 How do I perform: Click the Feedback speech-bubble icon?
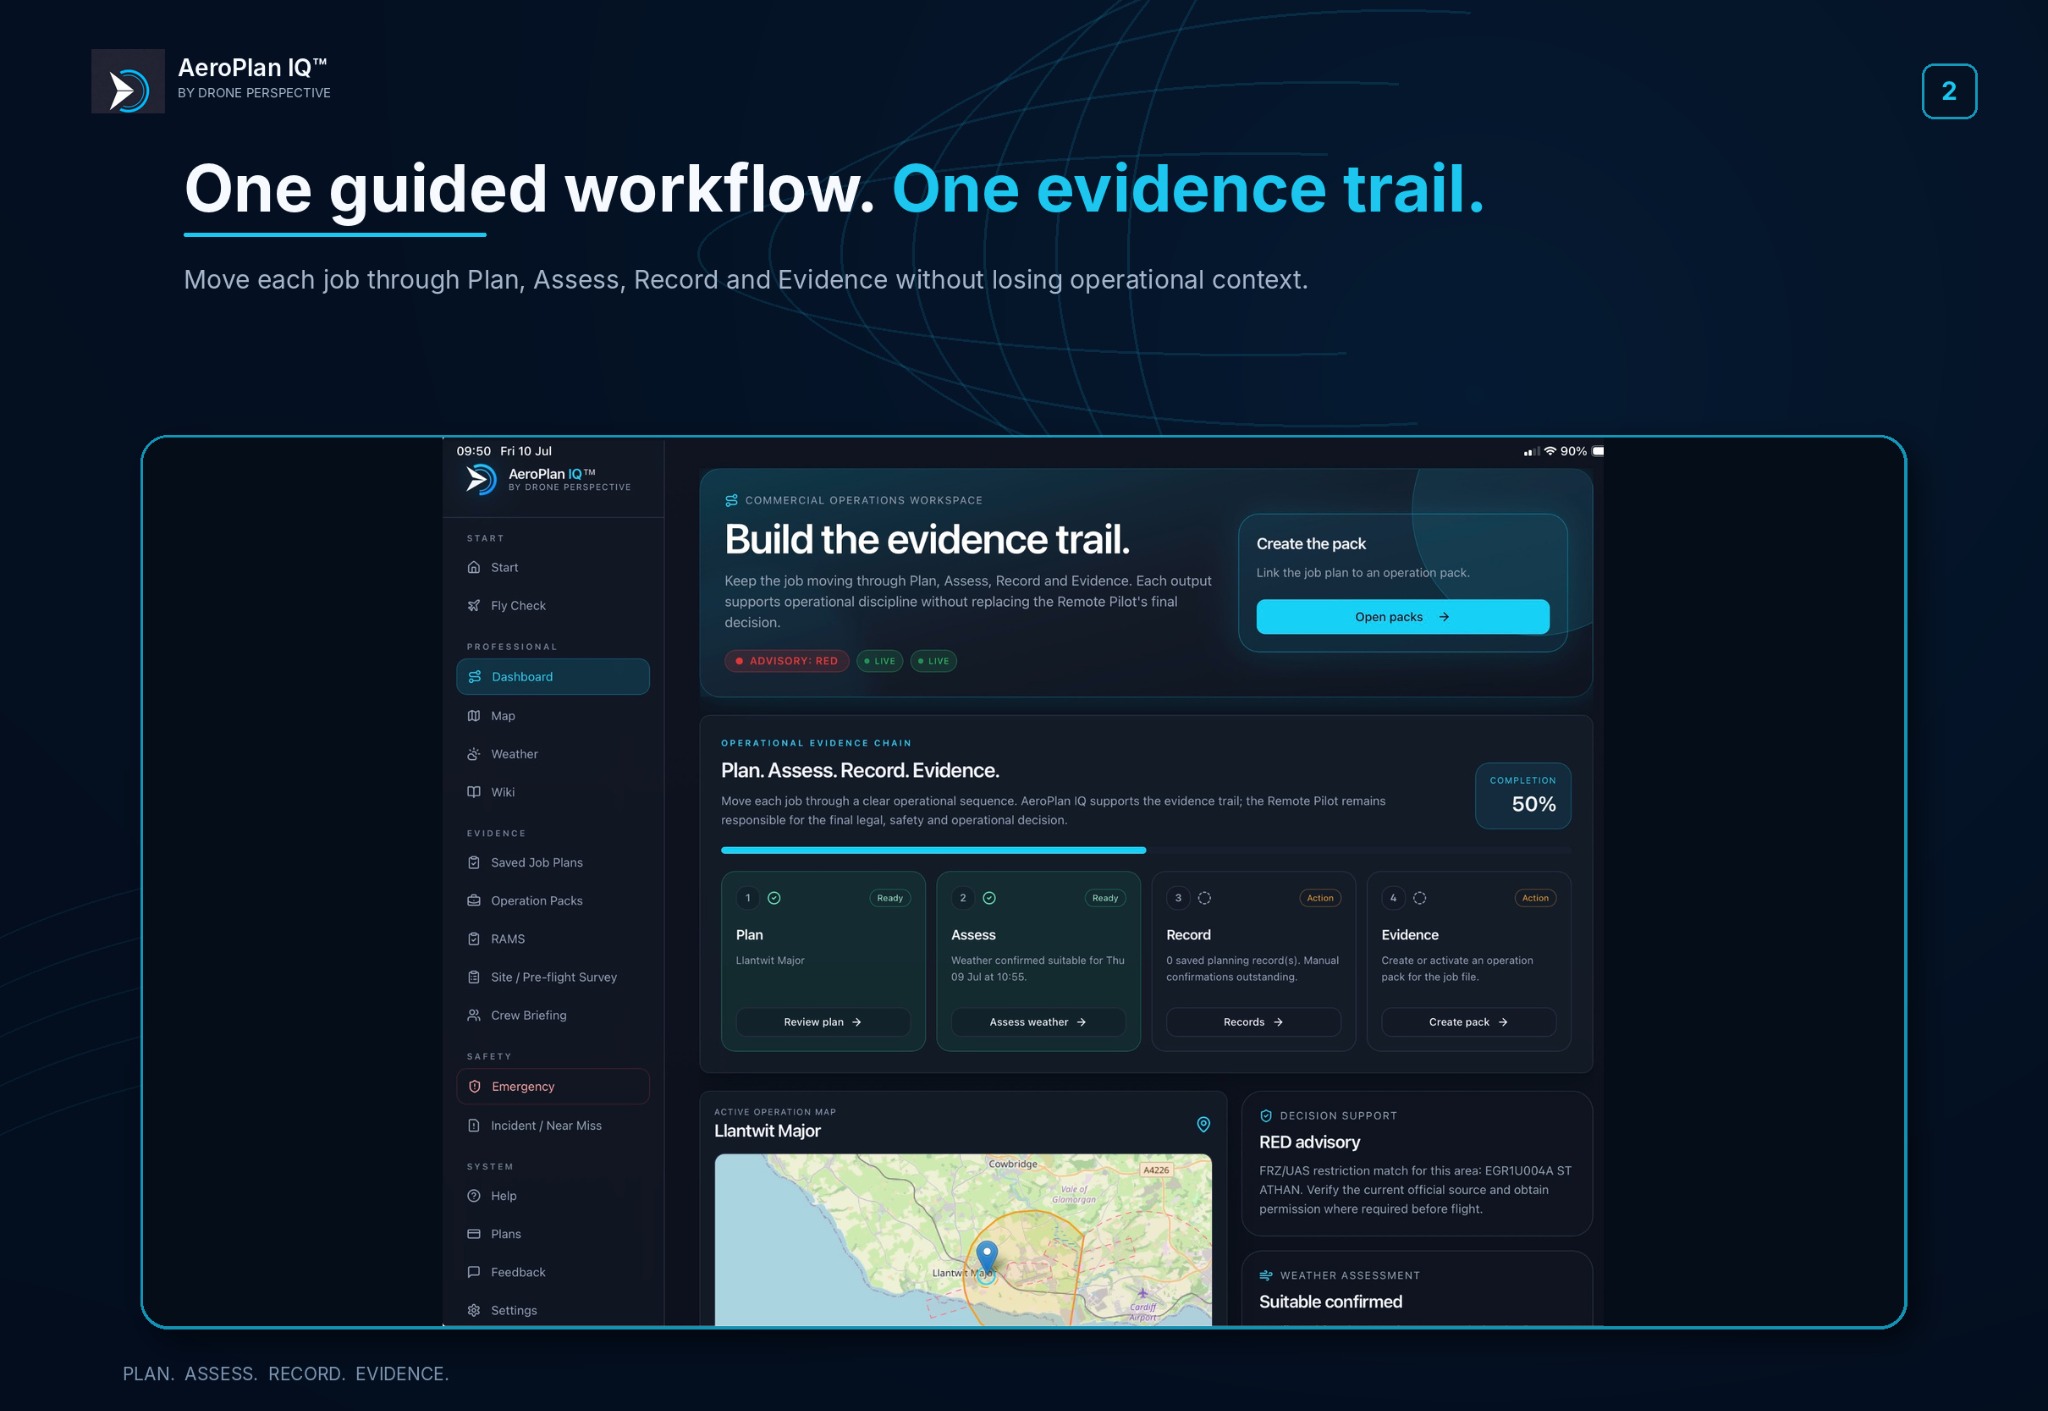474,1271
